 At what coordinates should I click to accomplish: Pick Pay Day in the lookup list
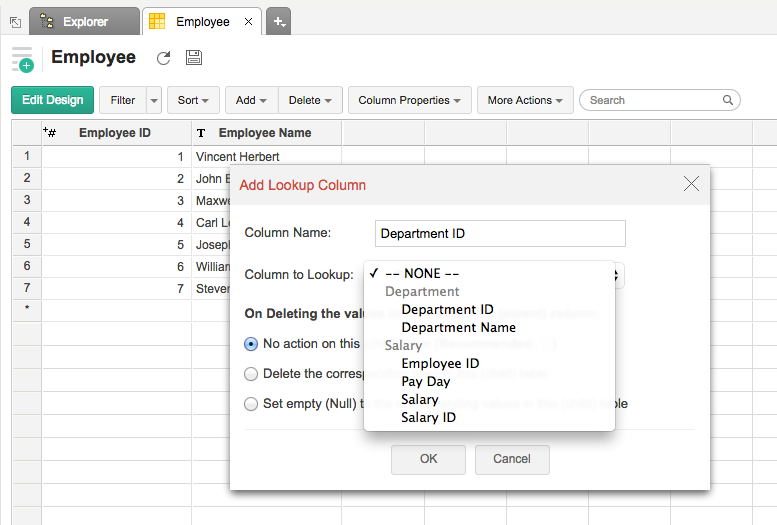(426, 381)
